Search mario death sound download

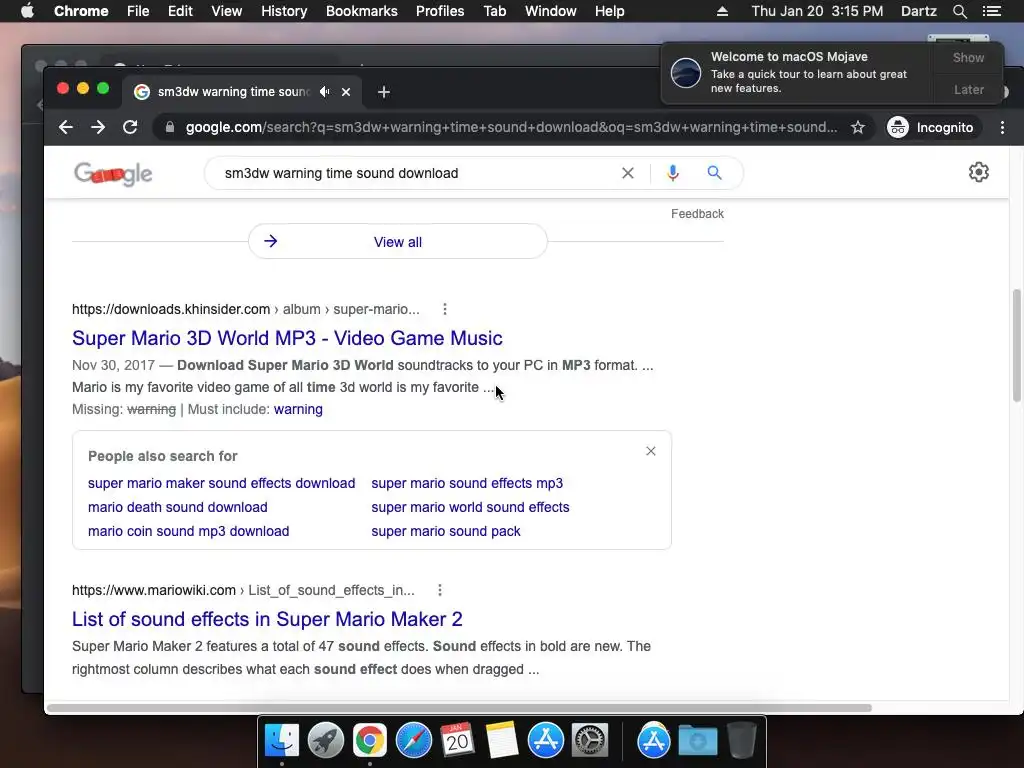(178, 507)
